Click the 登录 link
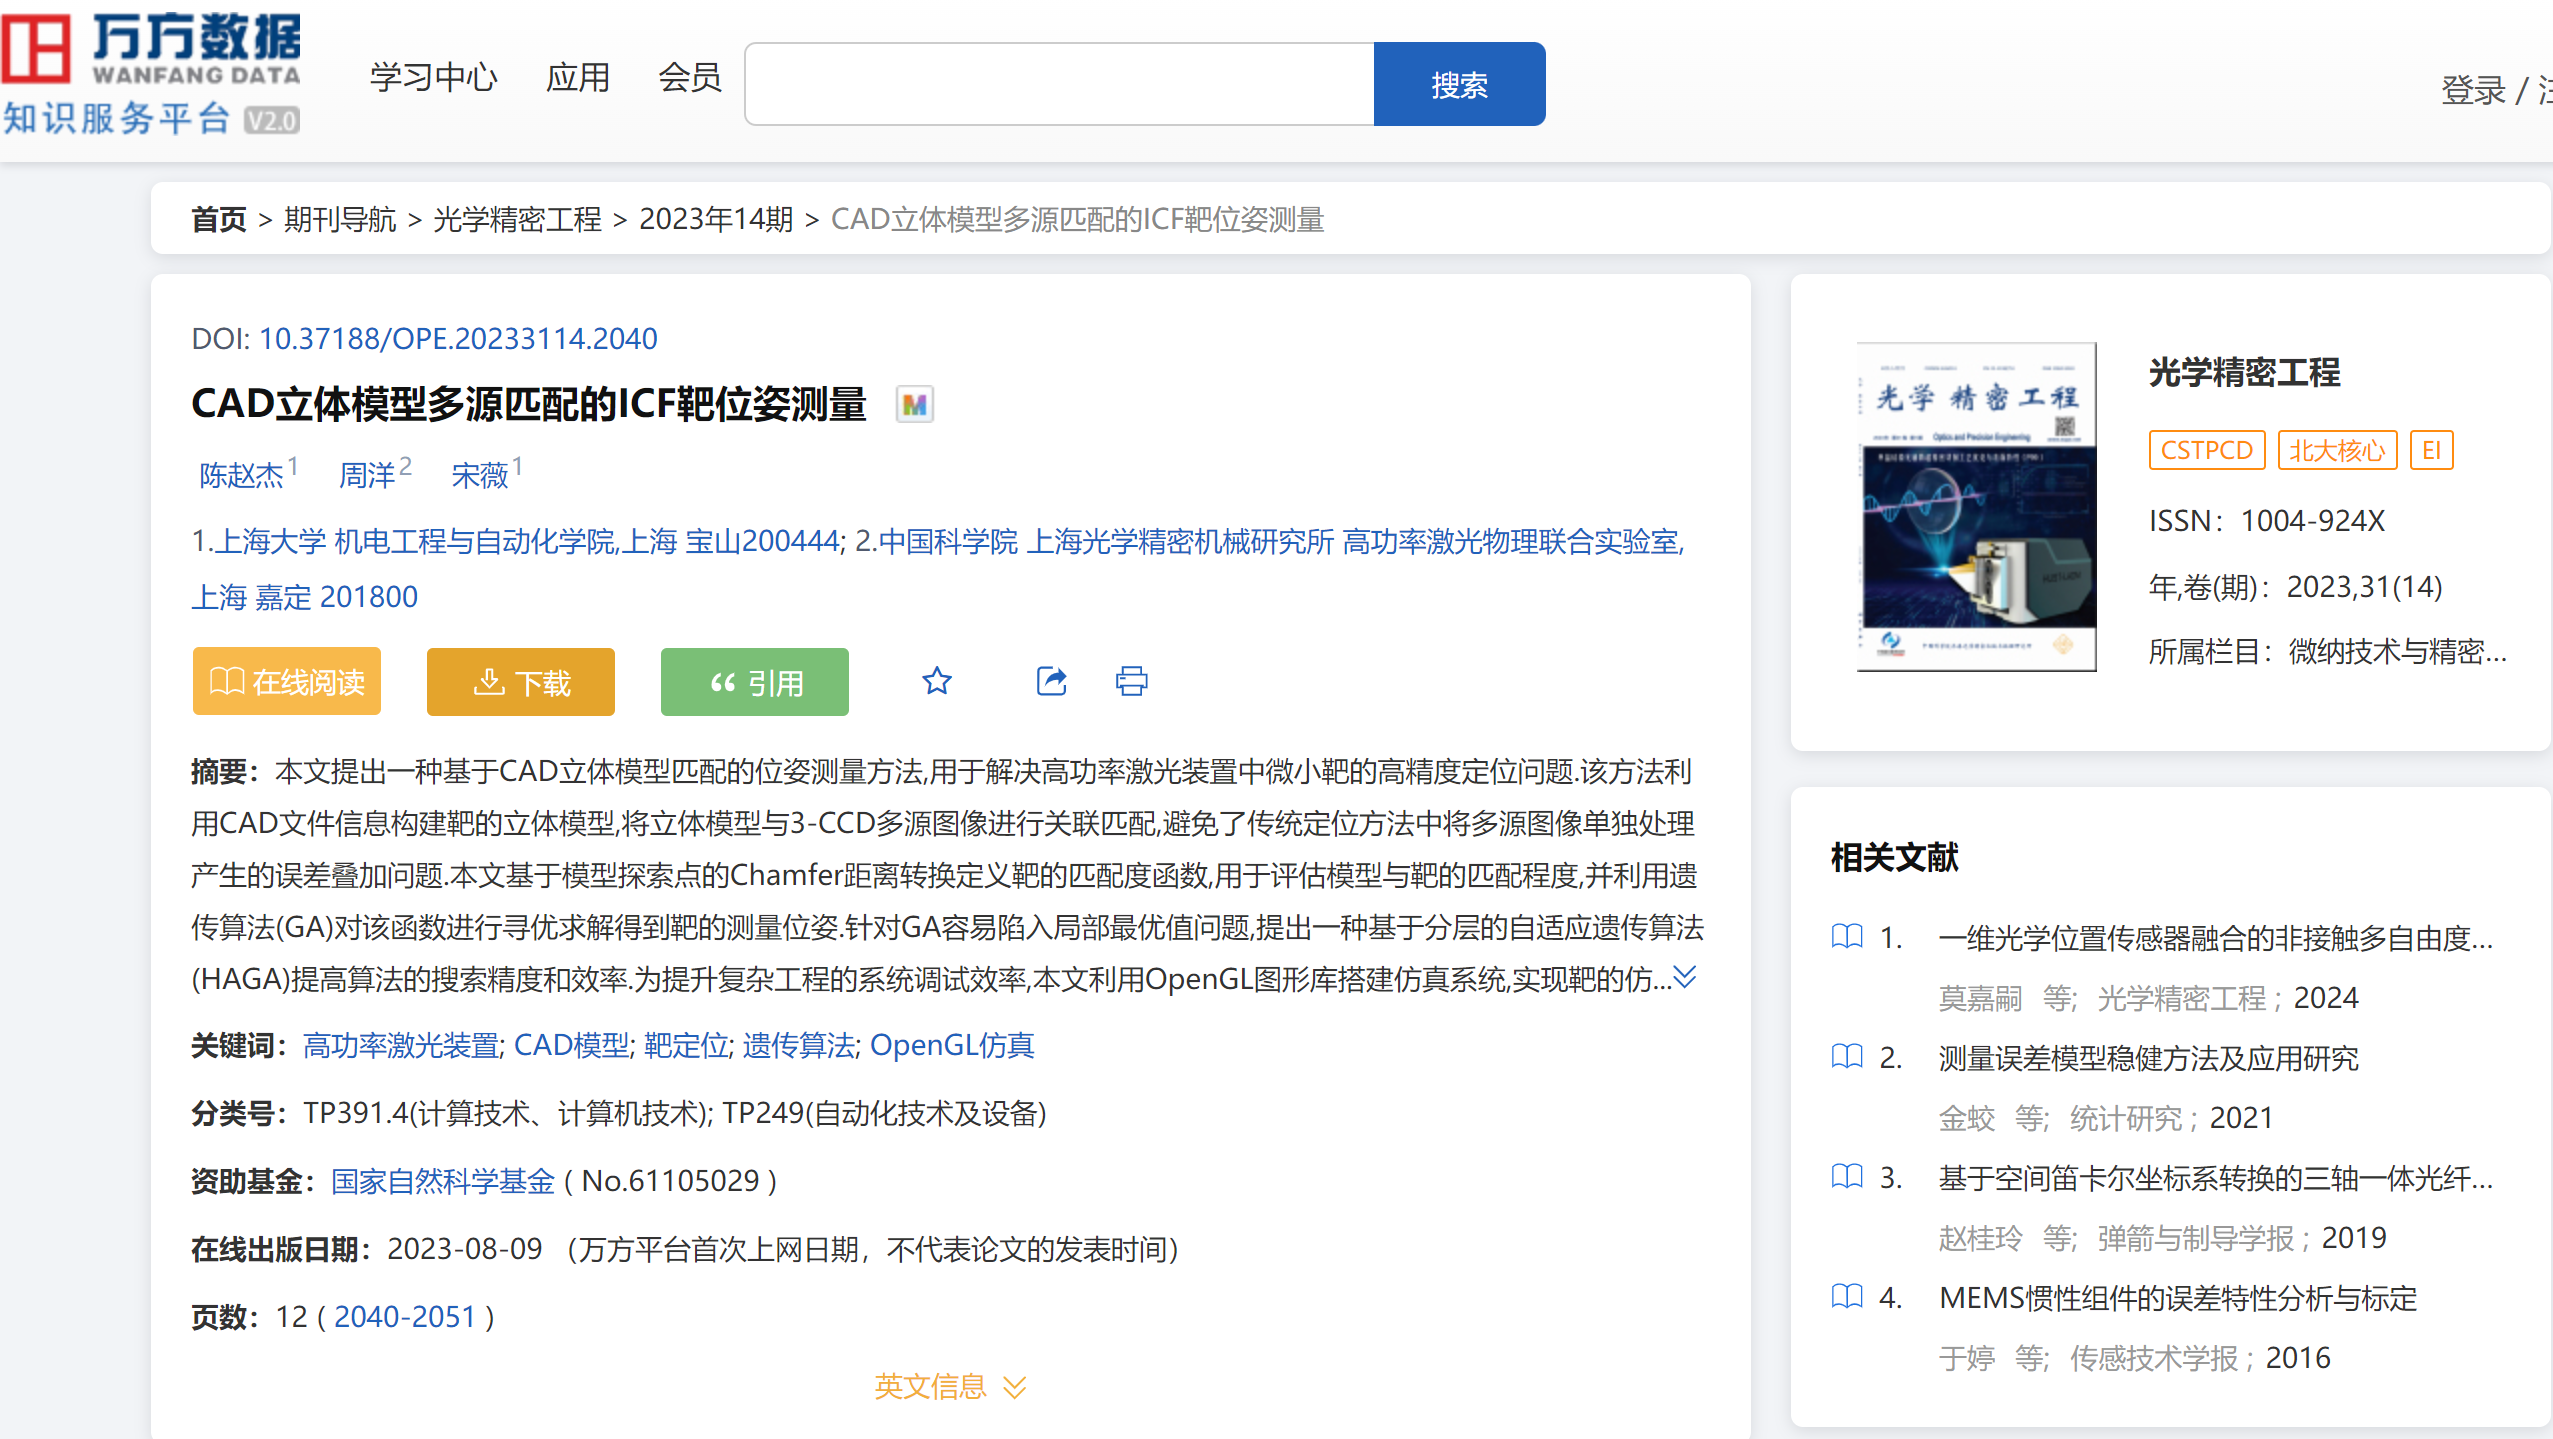 2473,91
